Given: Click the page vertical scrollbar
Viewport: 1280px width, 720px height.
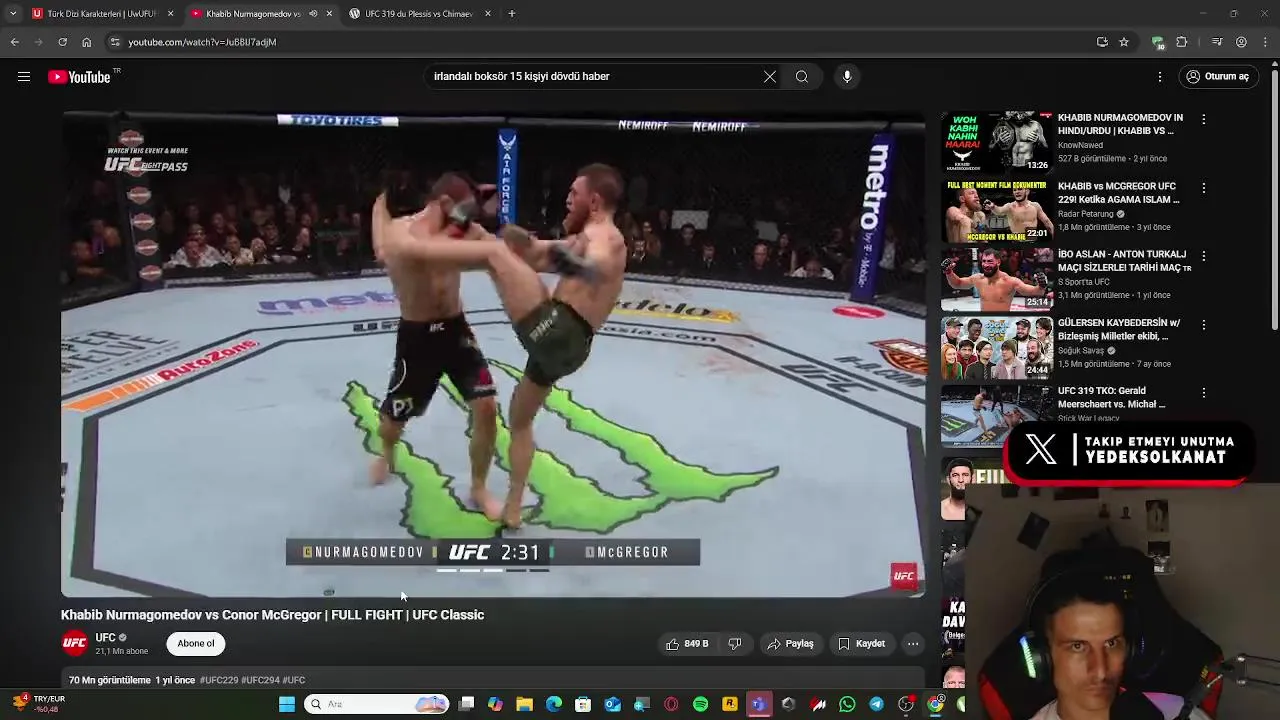Looking at the screenshot, I should pyautogui.click(x=1274, y=200).
